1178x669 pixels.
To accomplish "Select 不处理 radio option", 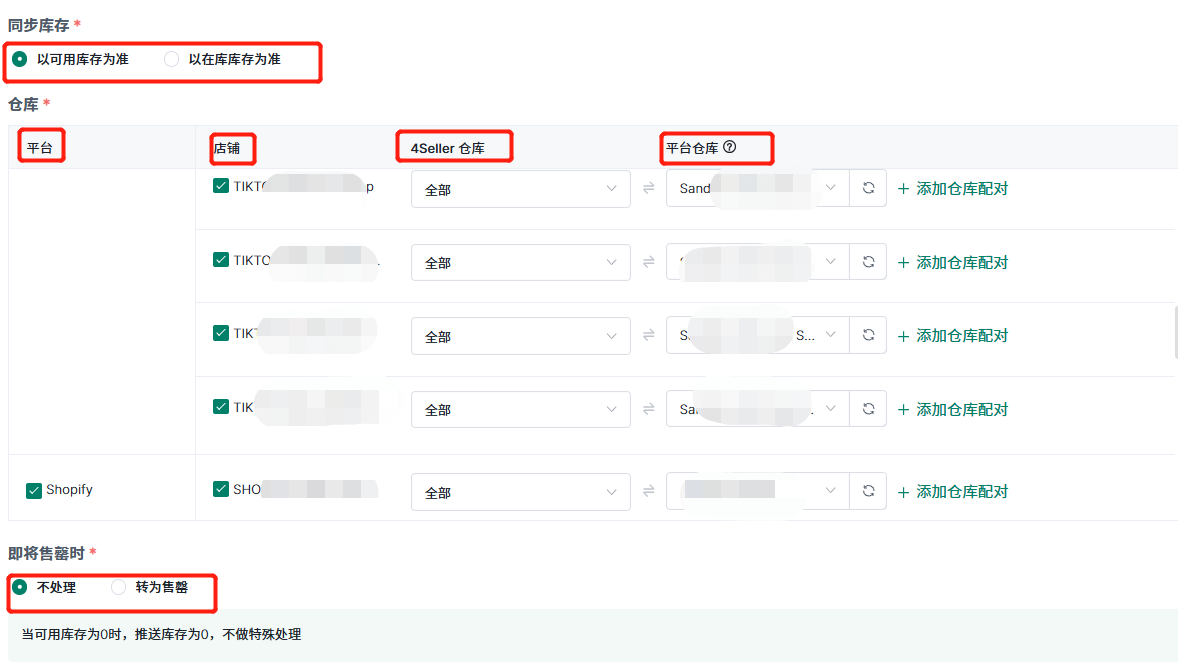I will tap(20, 587).
